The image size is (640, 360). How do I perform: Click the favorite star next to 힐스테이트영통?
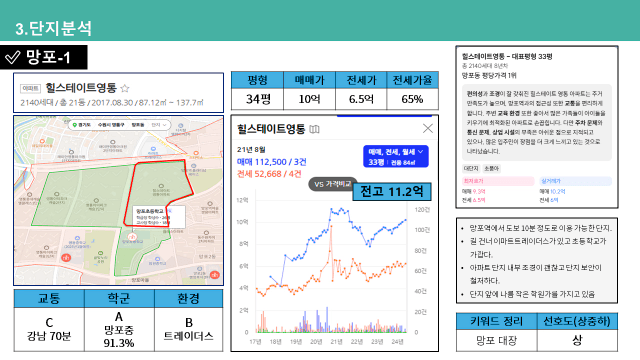pos(125,88)
